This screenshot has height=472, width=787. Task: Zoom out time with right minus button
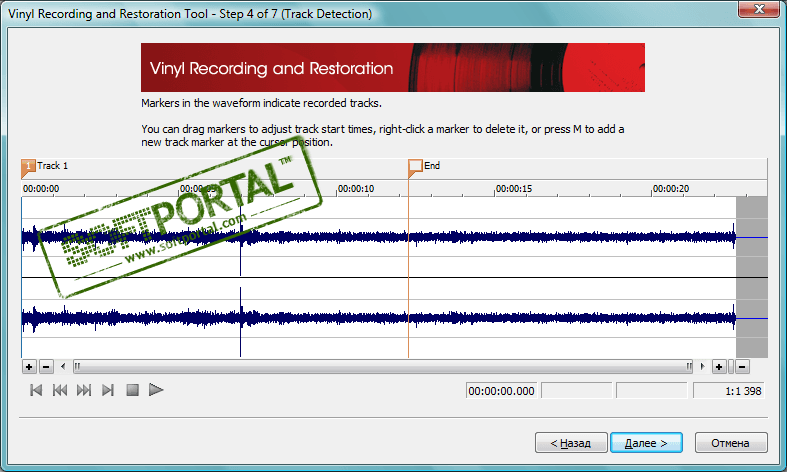742,367
